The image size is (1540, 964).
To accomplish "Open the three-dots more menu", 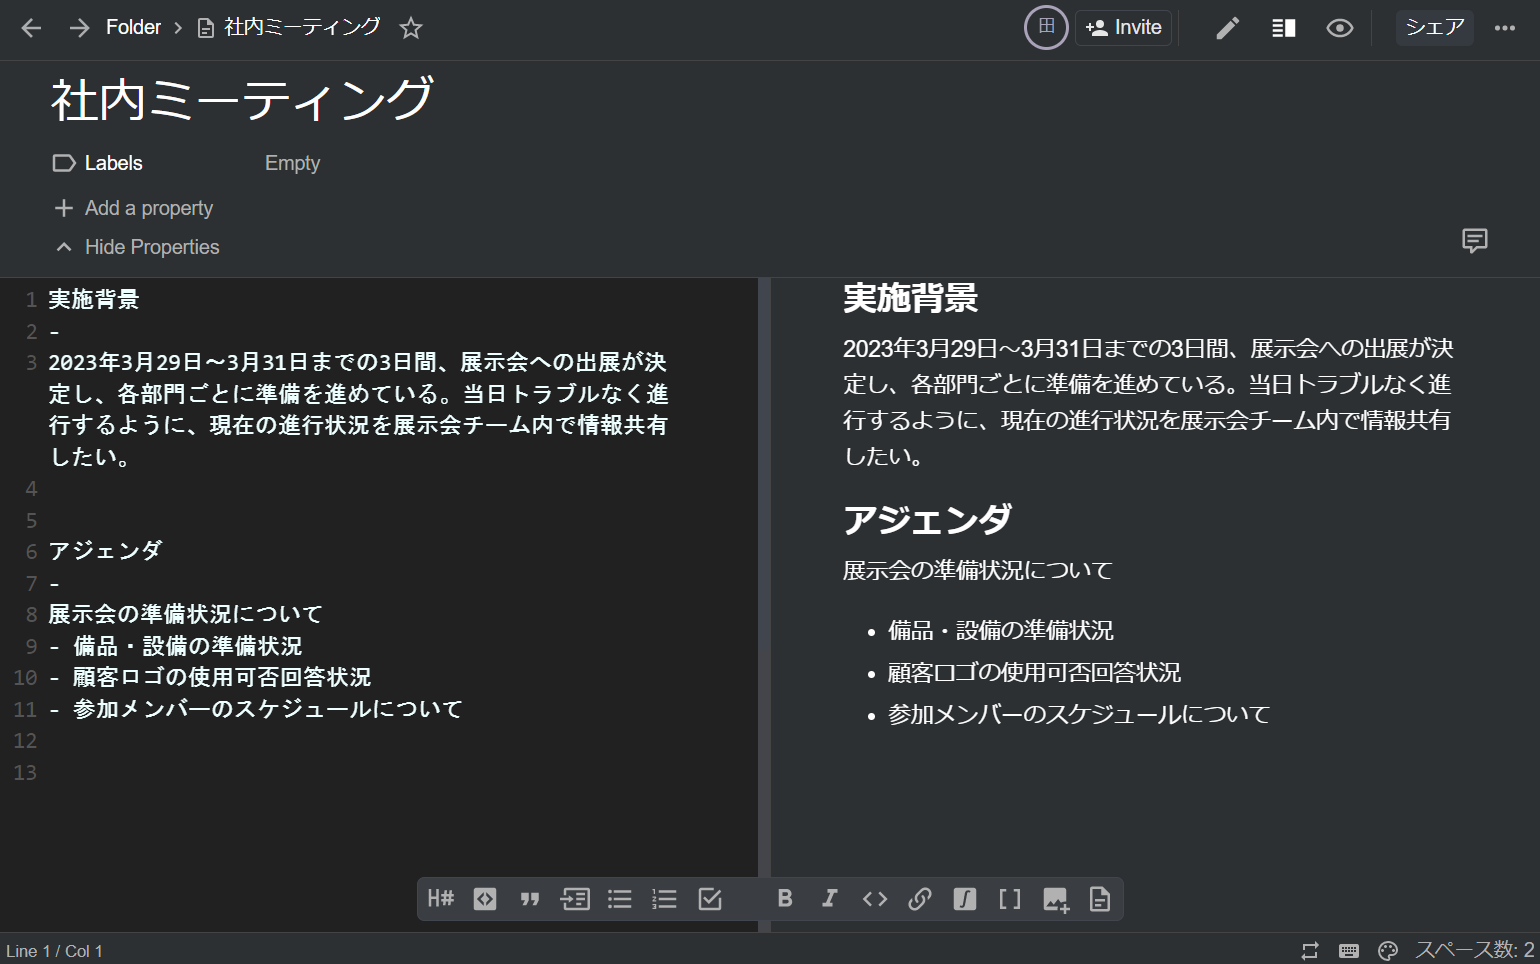I will (1505, 28).
